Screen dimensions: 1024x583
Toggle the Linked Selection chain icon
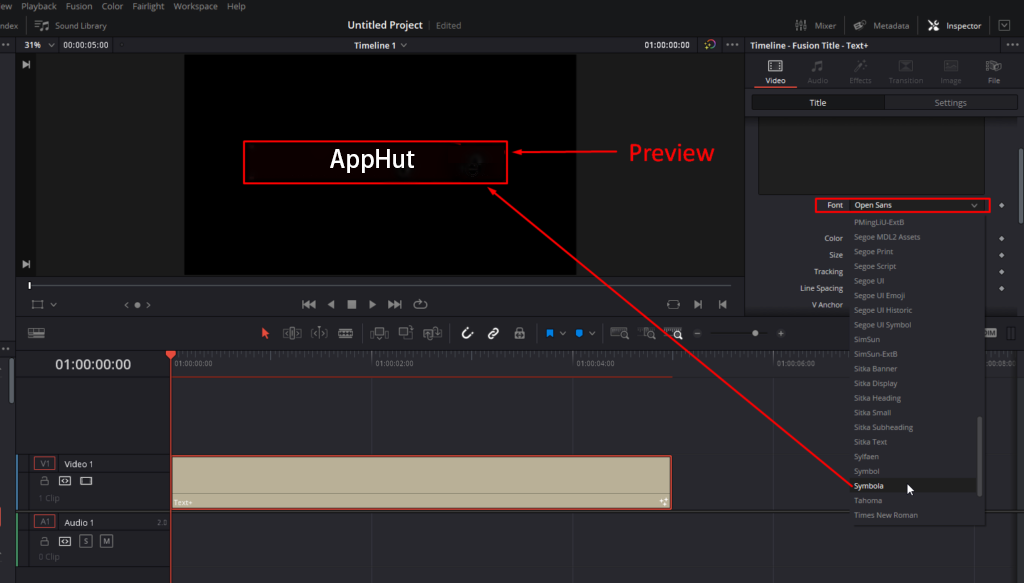pos(493,333)
